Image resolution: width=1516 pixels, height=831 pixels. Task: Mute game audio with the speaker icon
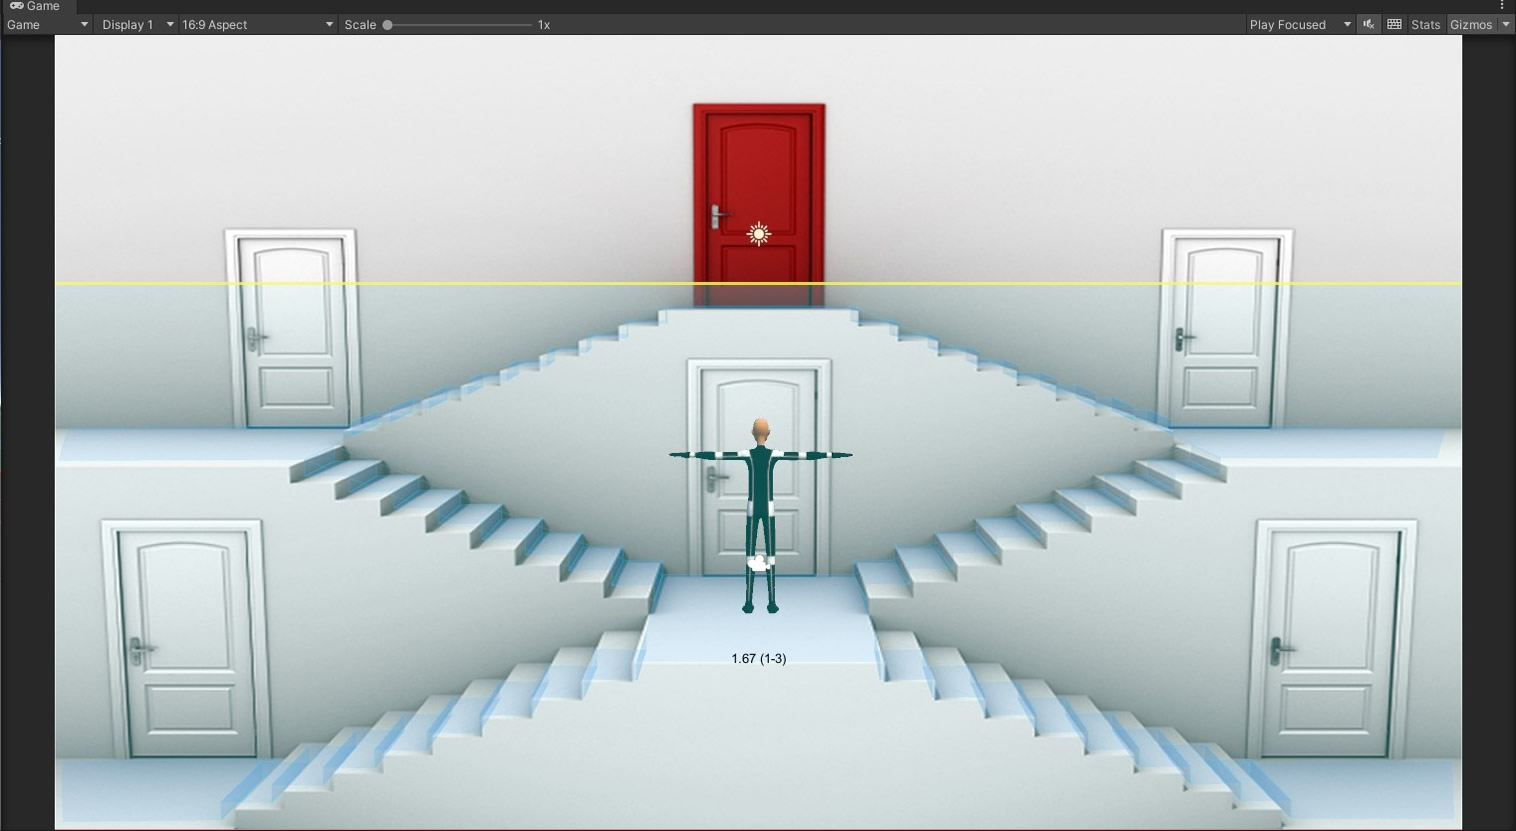click(1369, 24)
